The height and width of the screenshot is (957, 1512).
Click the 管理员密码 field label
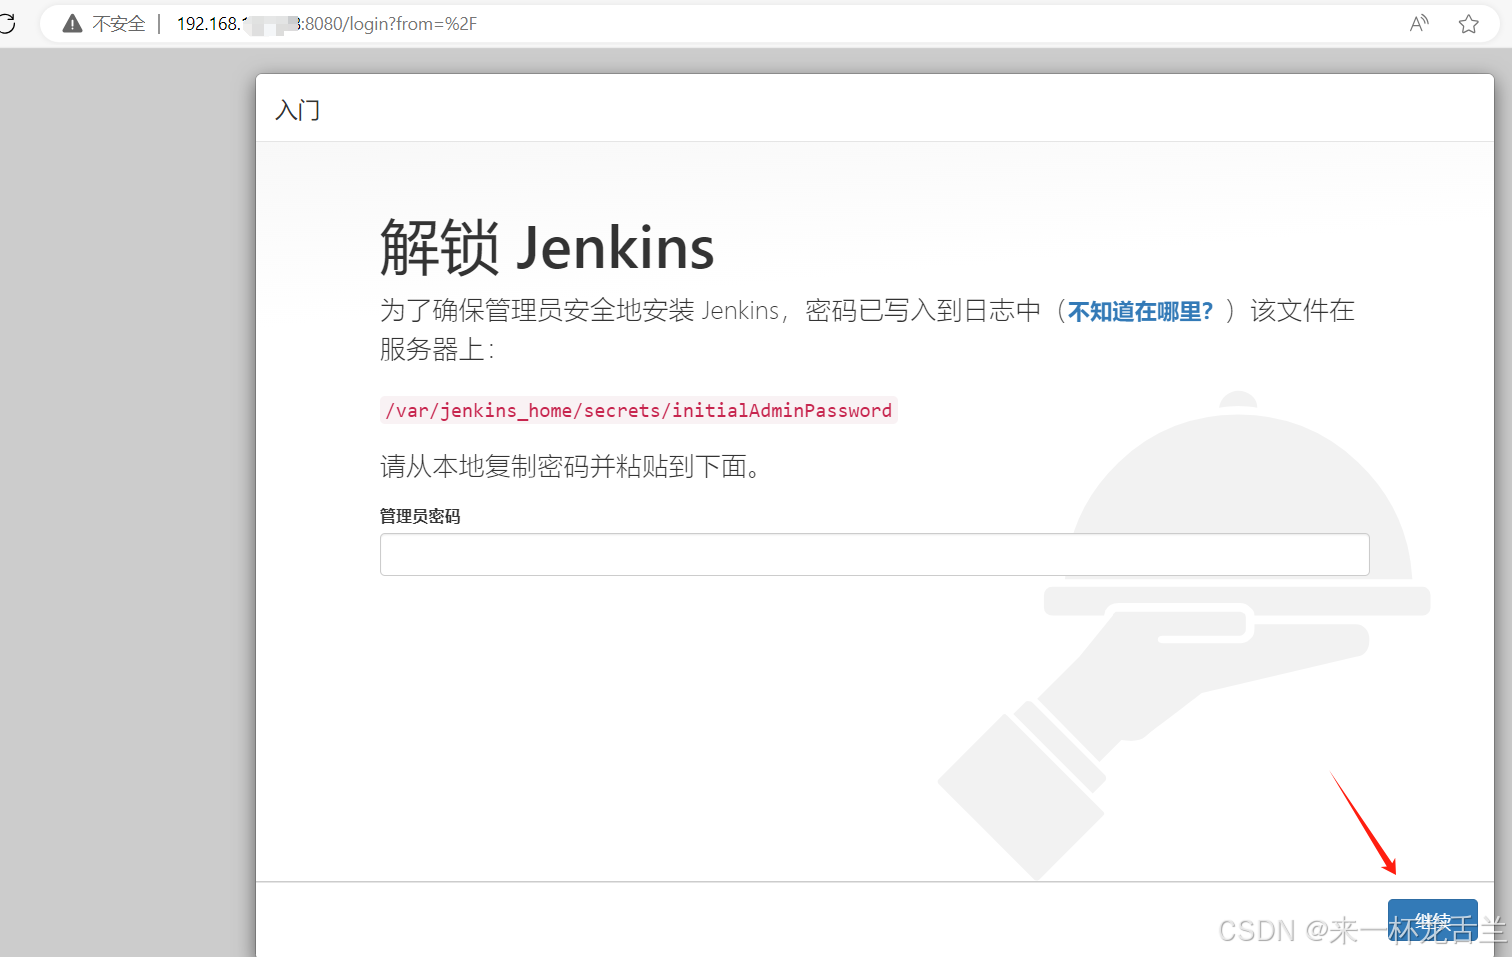[420, 516]
